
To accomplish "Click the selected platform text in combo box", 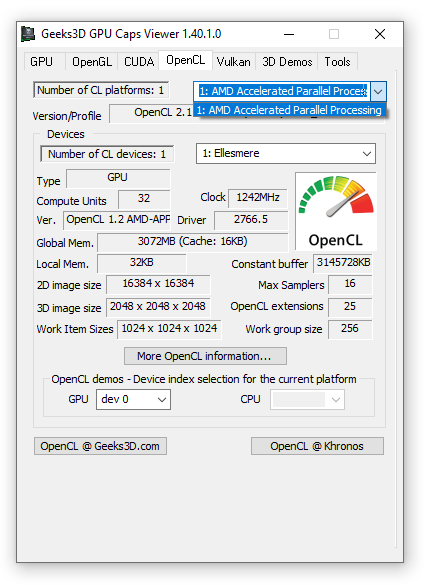I will tap(282, 91).
